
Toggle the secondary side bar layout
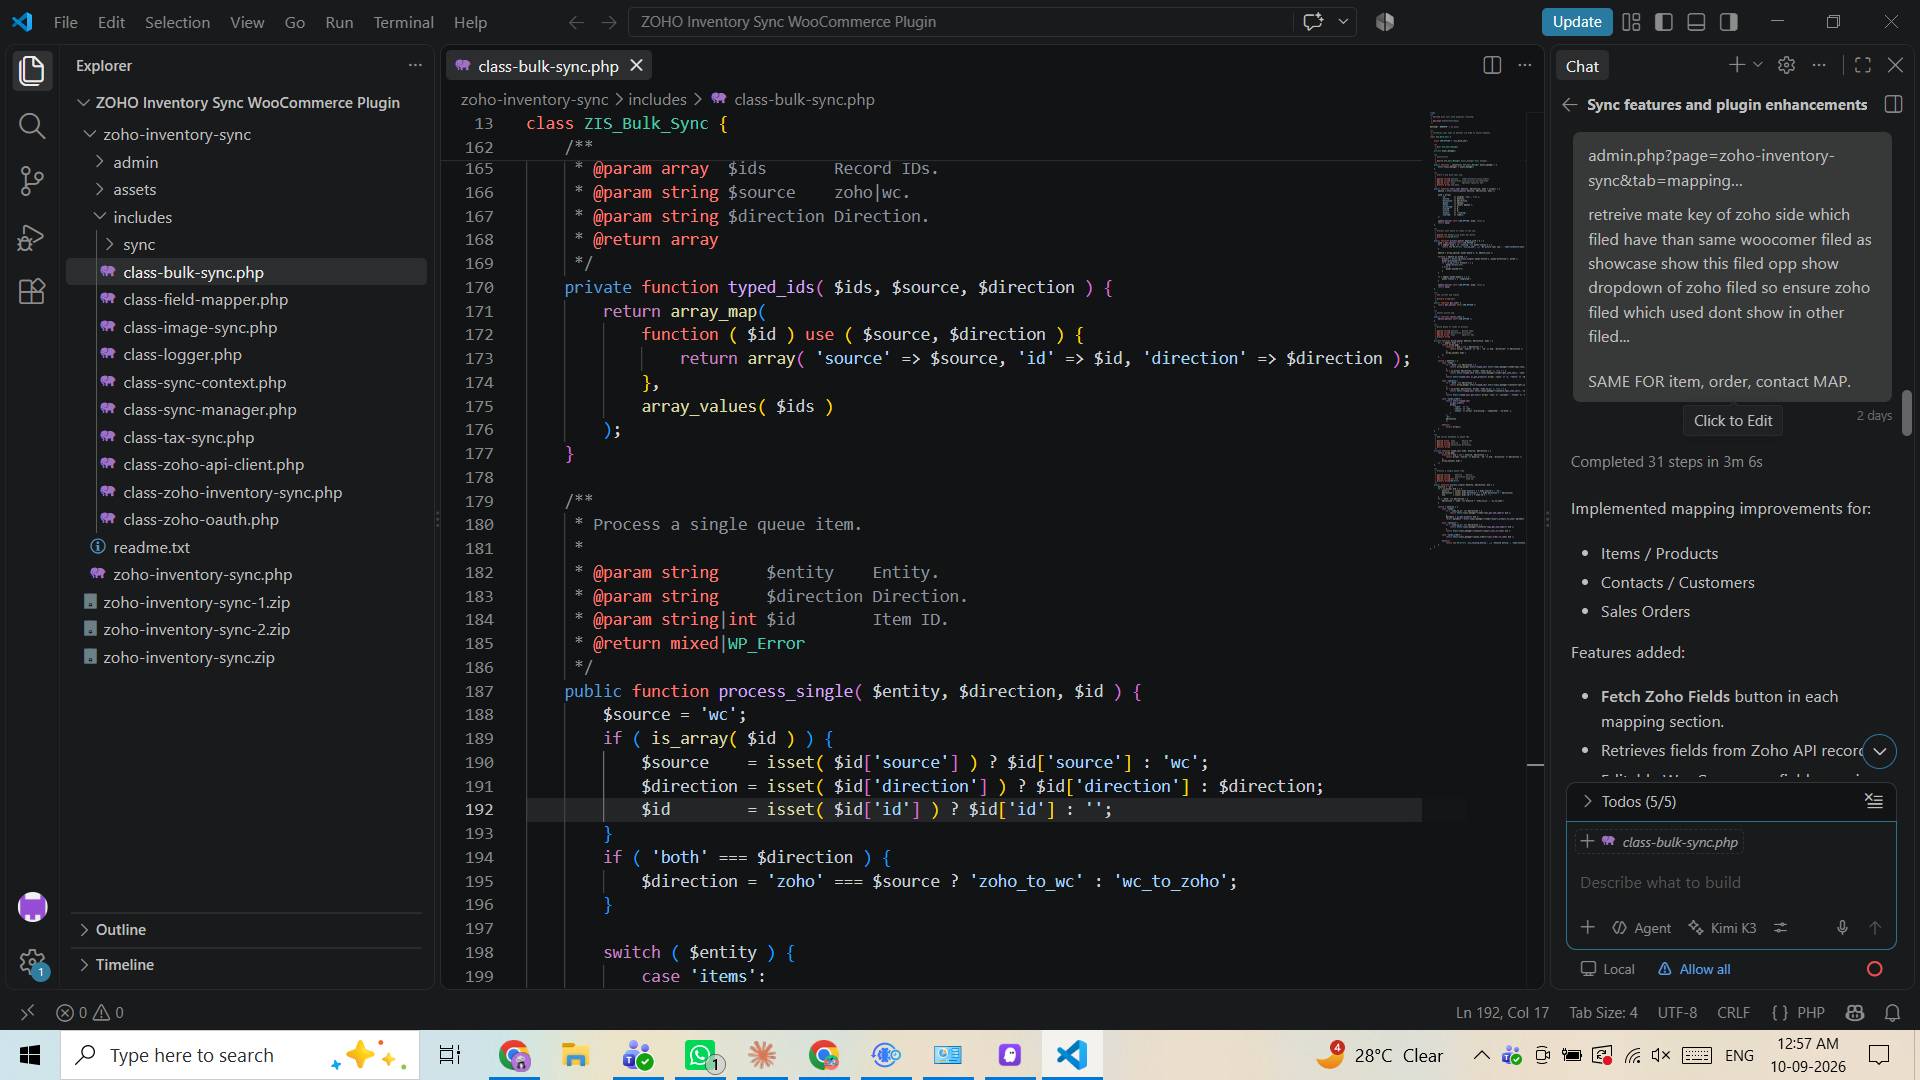tap(1729, 21)
